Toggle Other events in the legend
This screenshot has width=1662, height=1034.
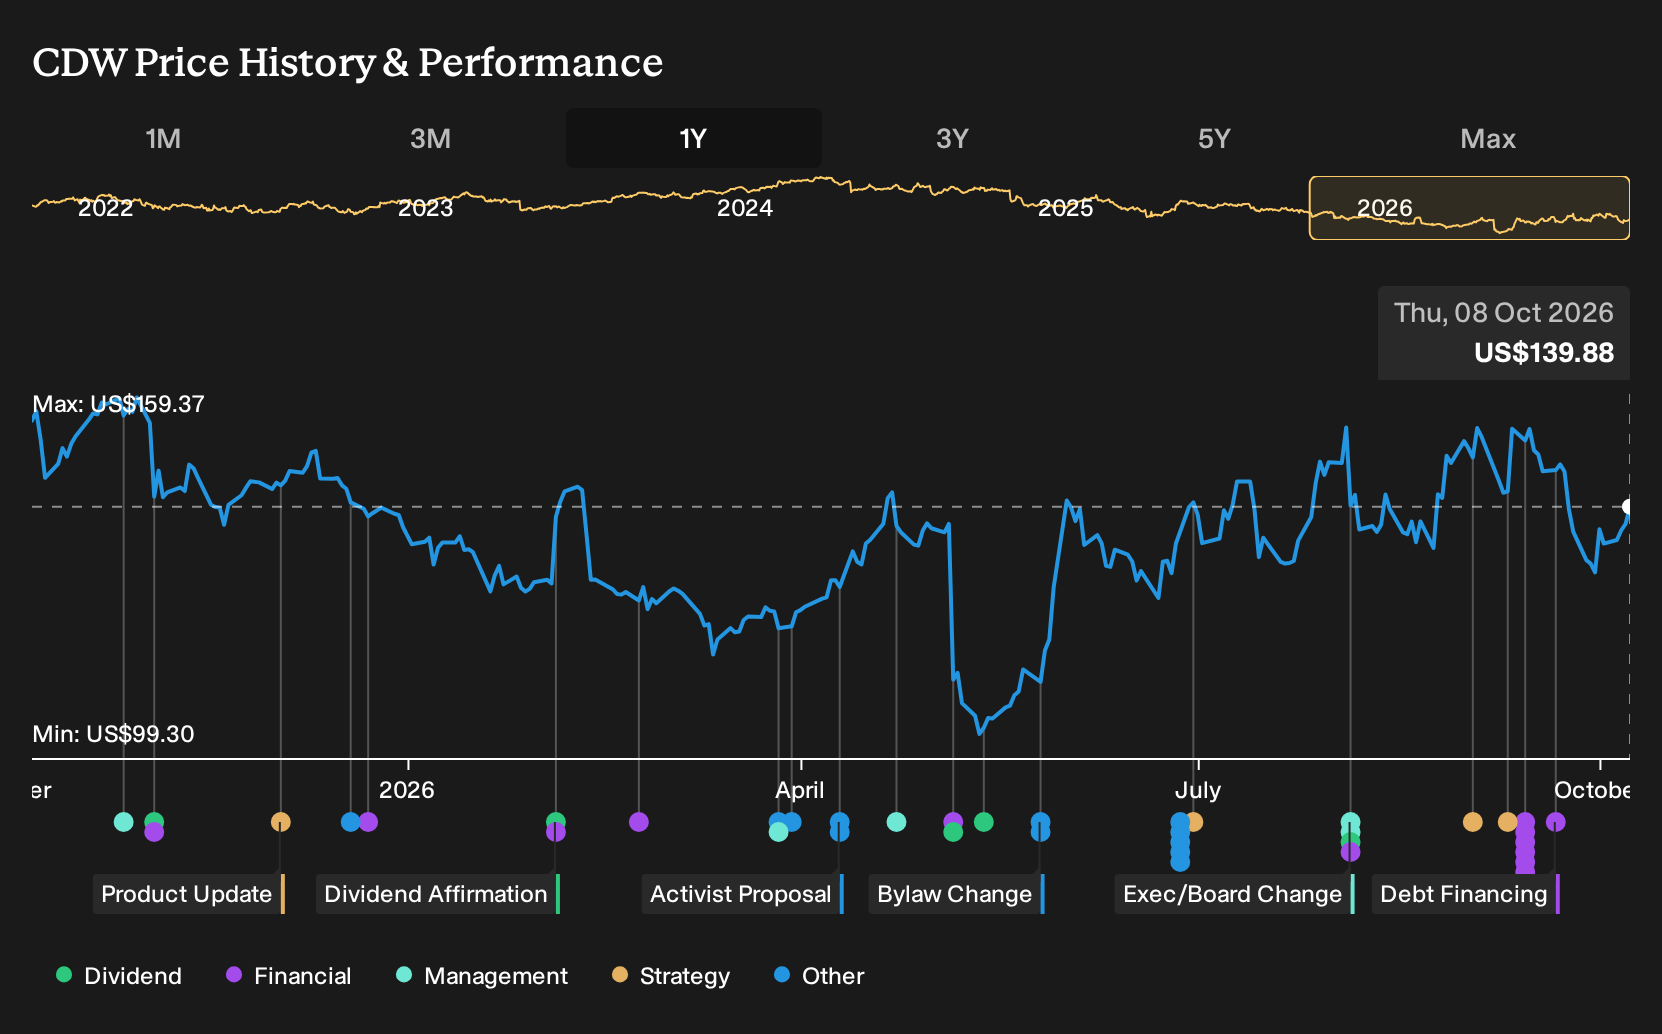click(819, 976)
